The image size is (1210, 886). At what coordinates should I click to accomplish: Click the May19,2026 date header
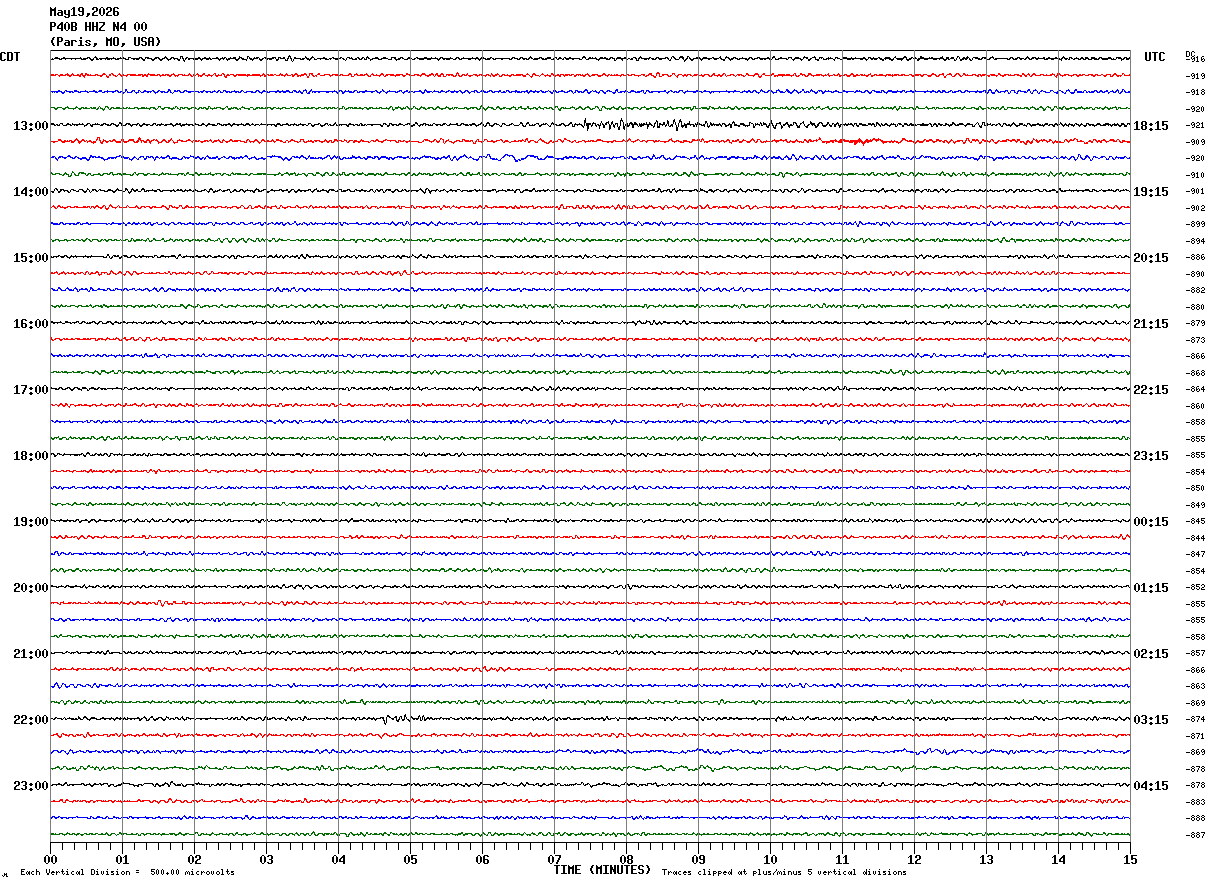pos(84,12)
